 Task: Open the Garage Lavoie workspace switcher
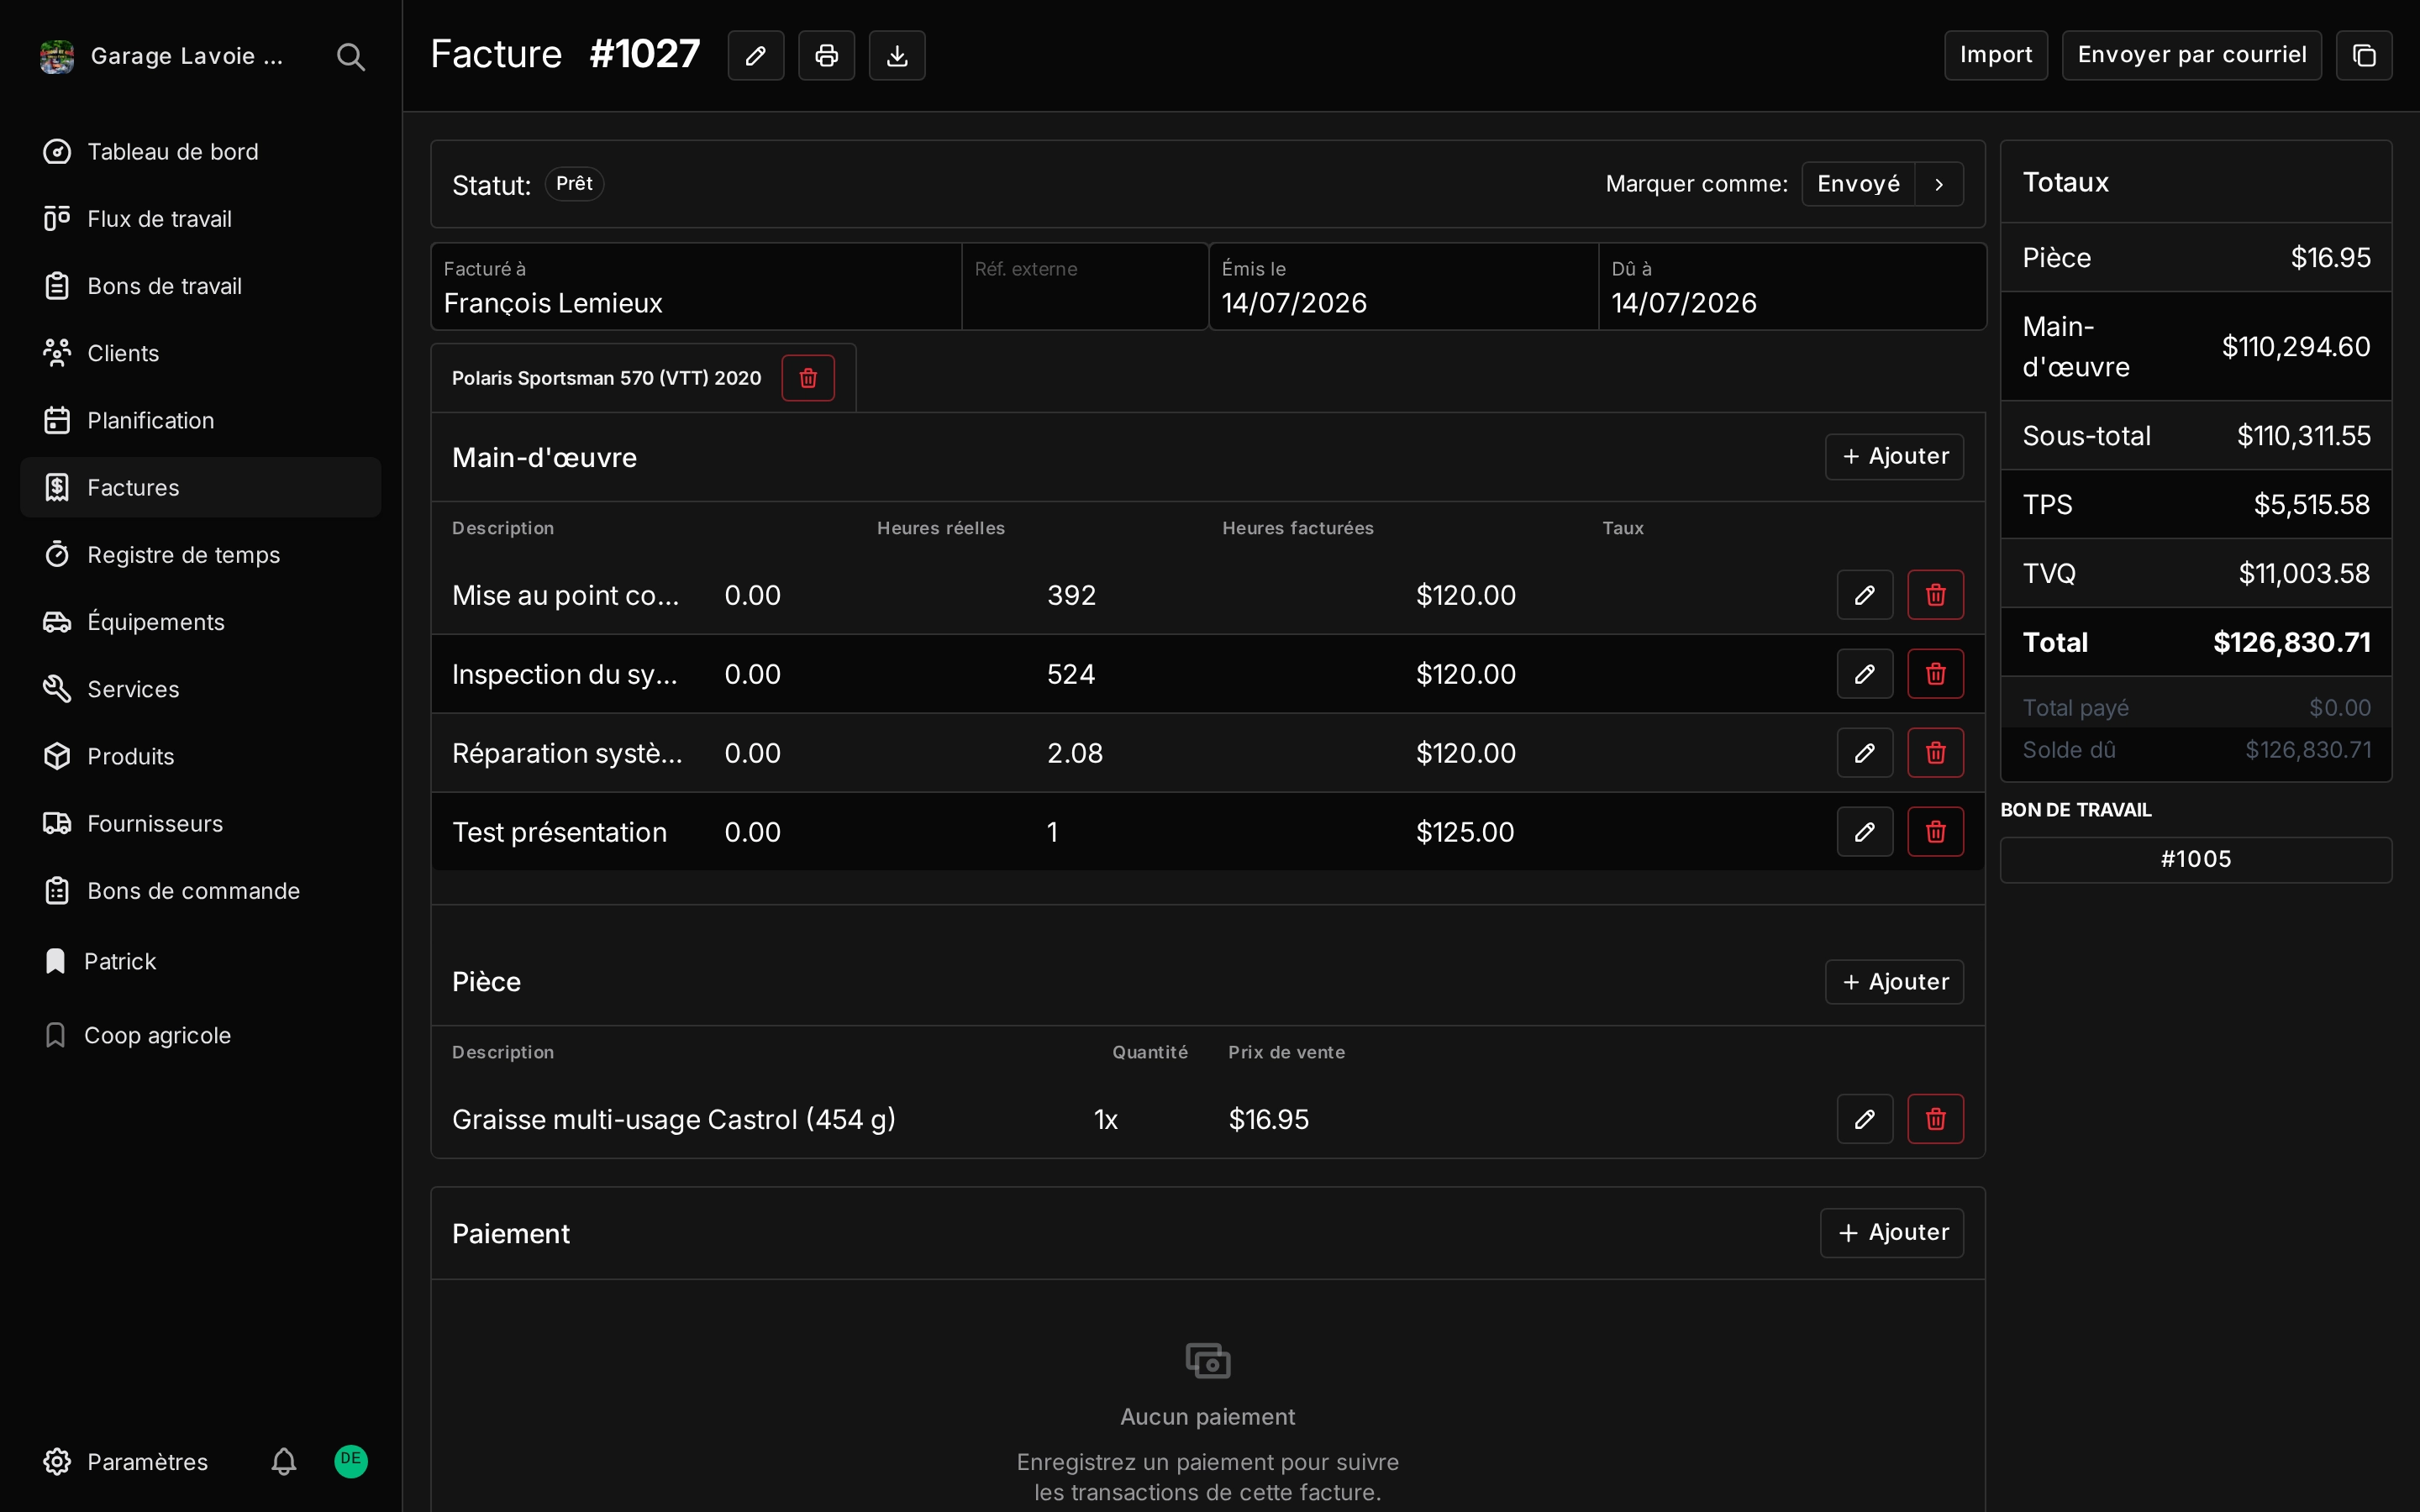tap(163, 56)
